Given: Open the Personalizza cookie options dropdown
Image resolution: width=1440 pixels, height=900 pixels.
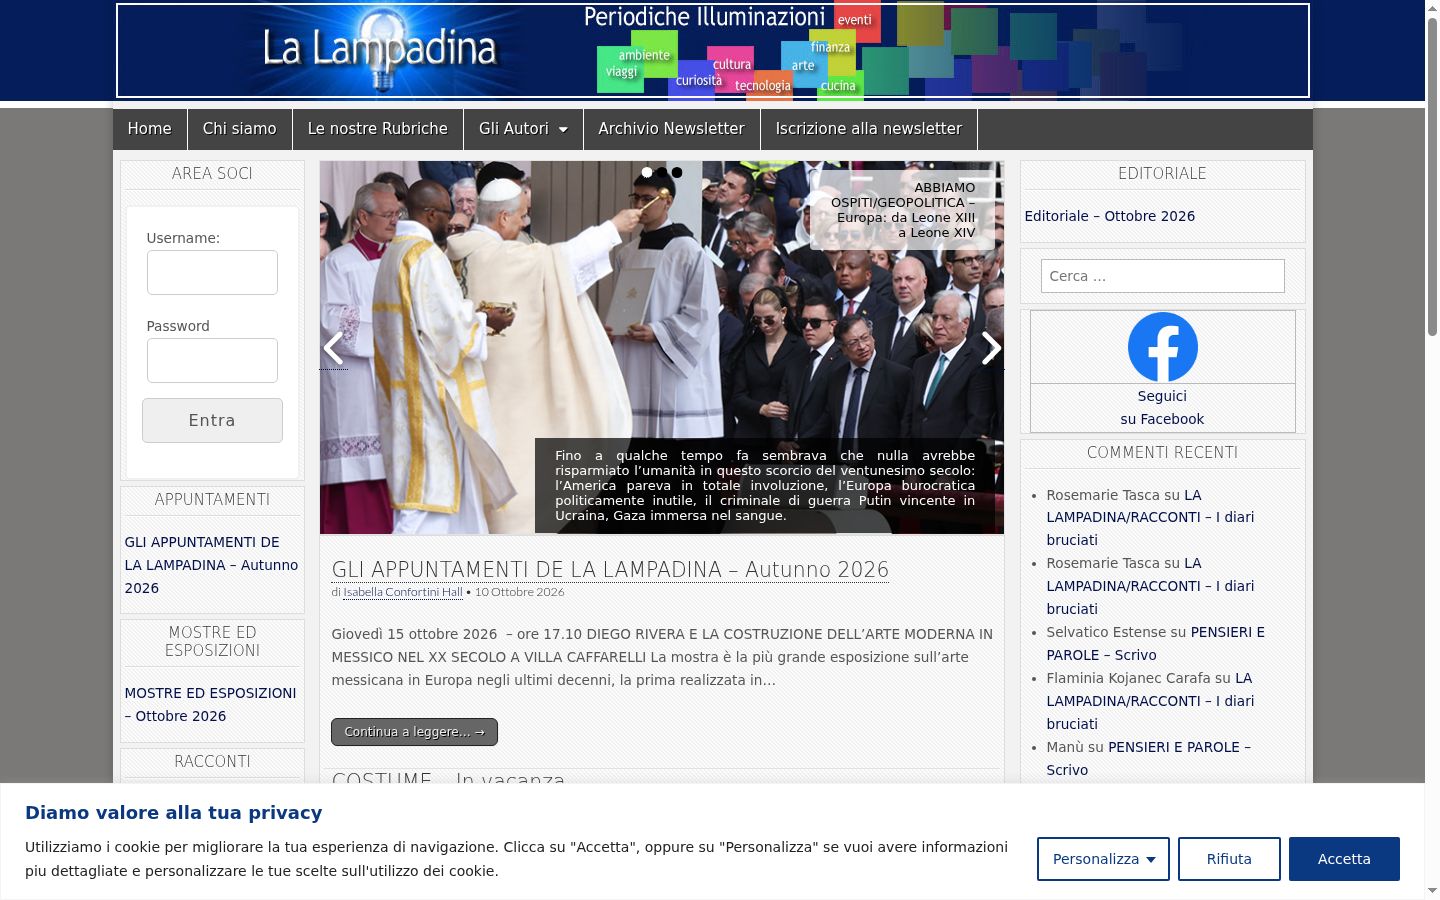Looking at the screenshot, I should point(1103,859).
